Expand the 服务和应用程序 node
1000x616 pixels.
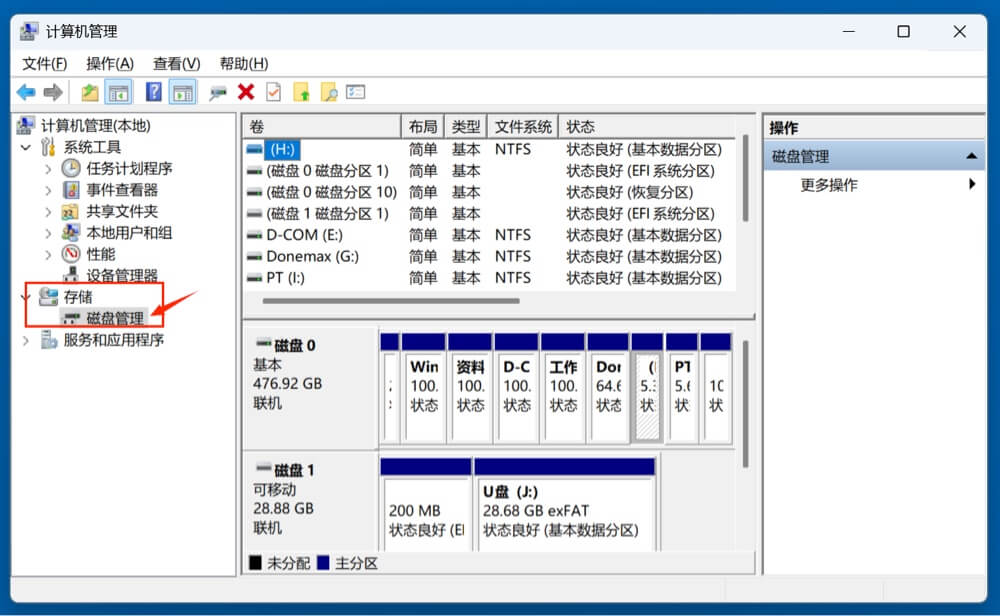[x=26, y=341]
